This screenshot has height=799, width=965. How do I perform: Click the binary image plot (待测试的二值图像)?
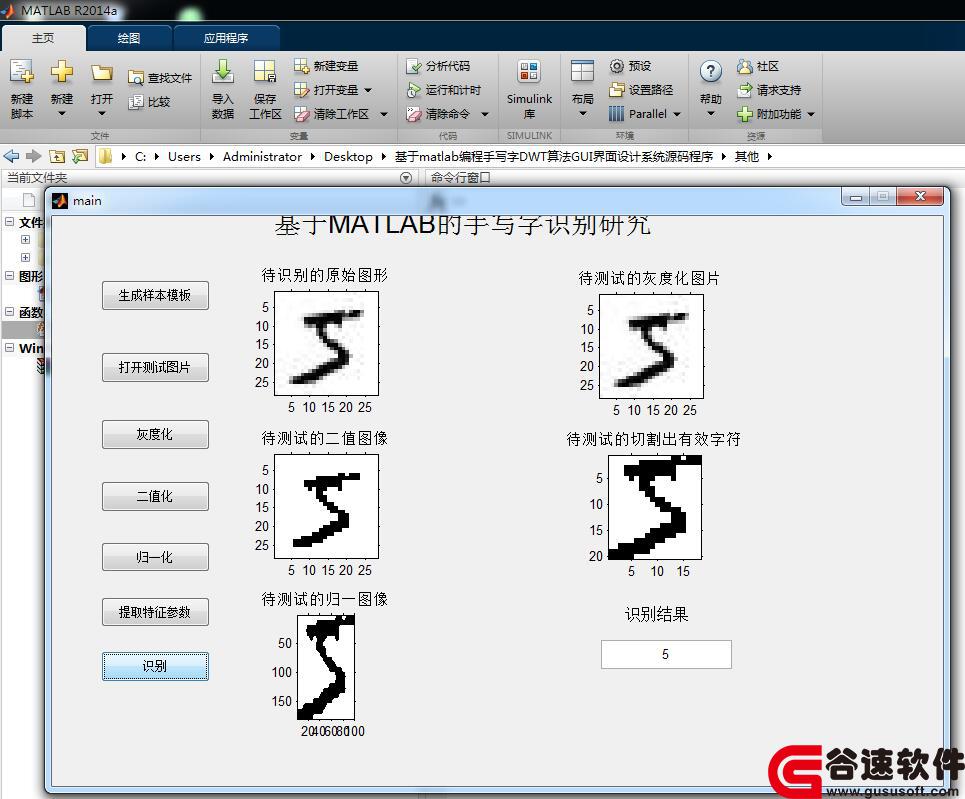coord(326,507)
